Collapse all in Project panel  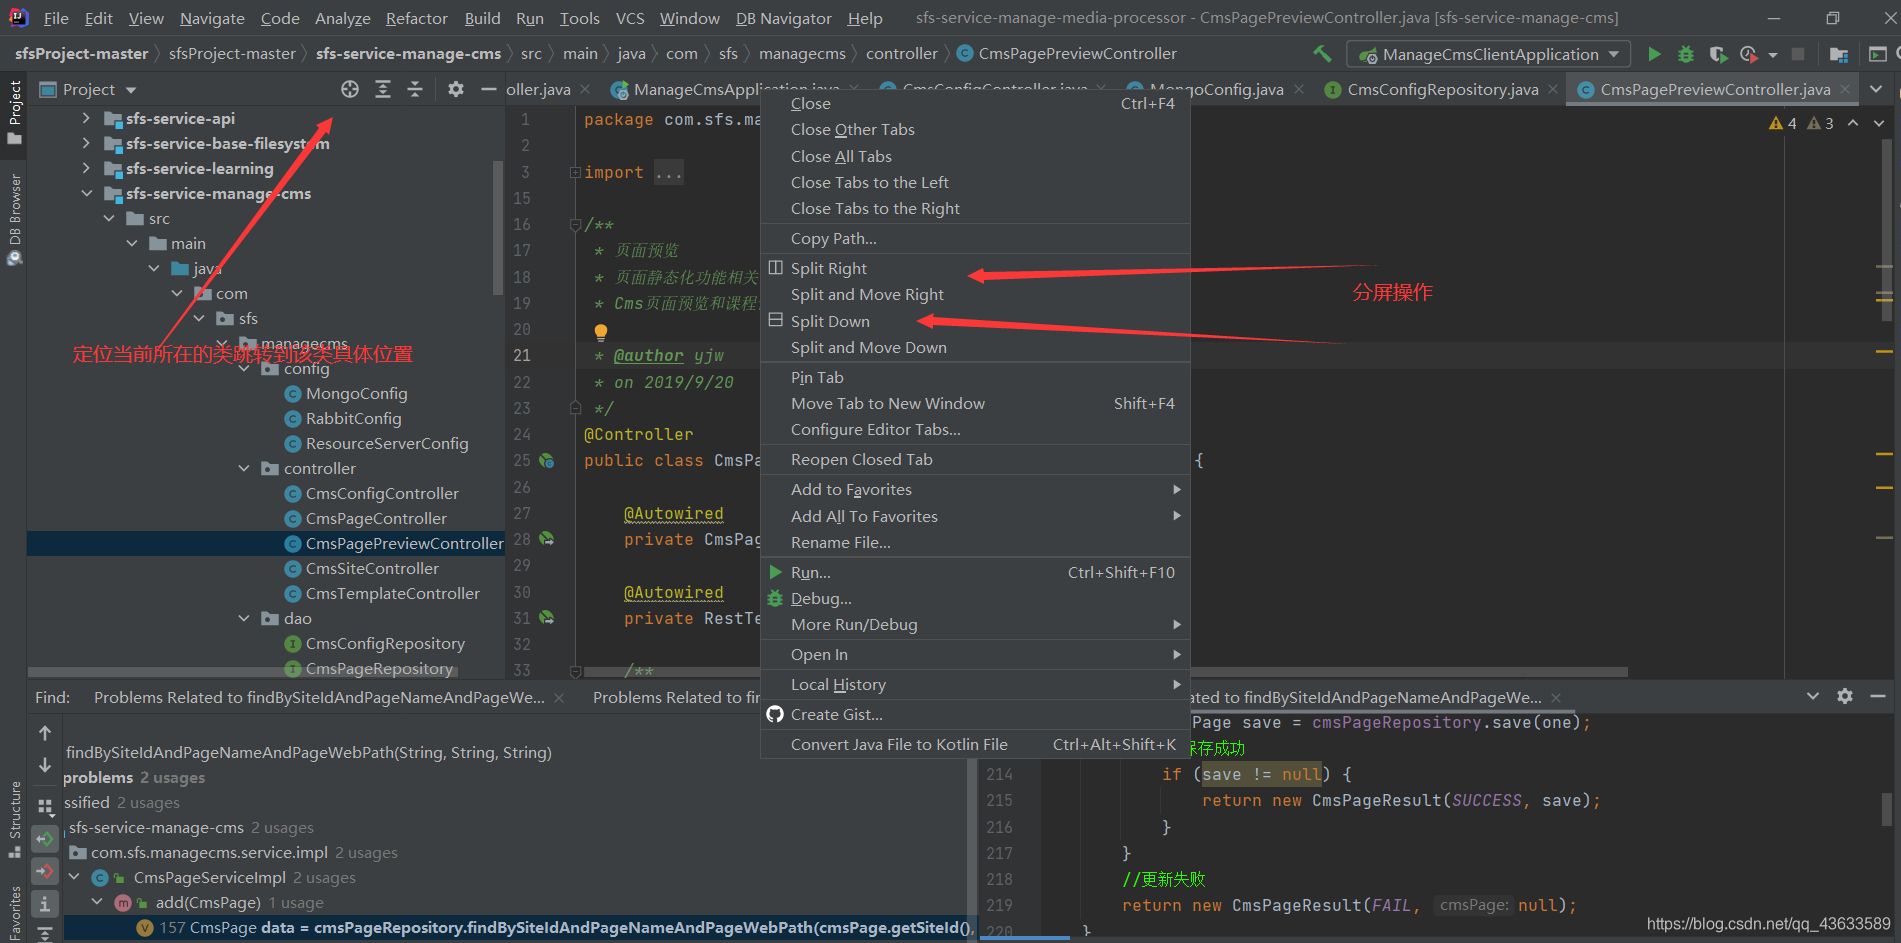coord(415,89)
